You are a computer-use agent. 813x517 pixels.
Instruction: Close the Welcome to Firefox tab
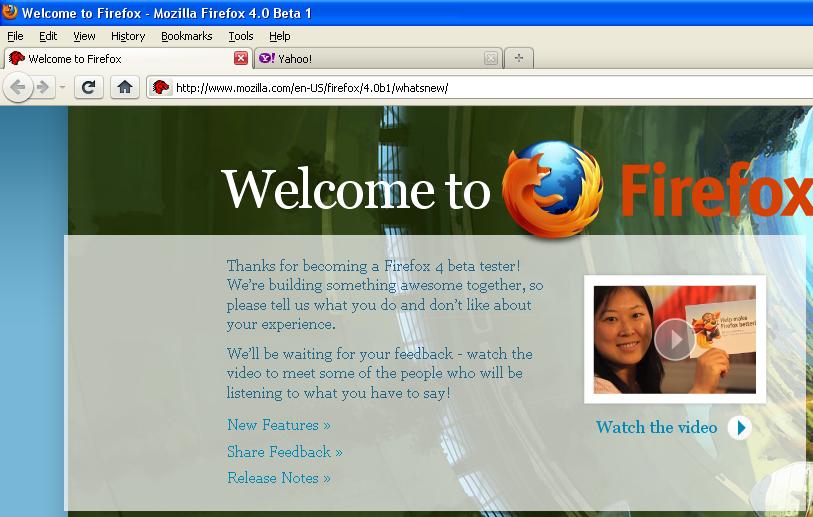click(241, 58)
